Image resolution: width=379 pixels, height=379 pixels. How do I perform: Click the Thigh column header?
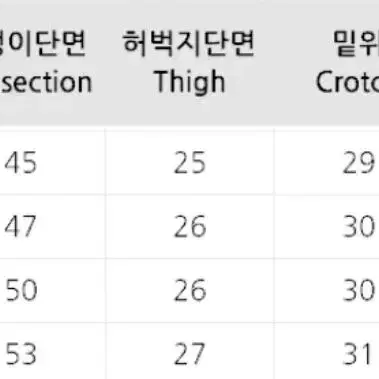(189, 62)
